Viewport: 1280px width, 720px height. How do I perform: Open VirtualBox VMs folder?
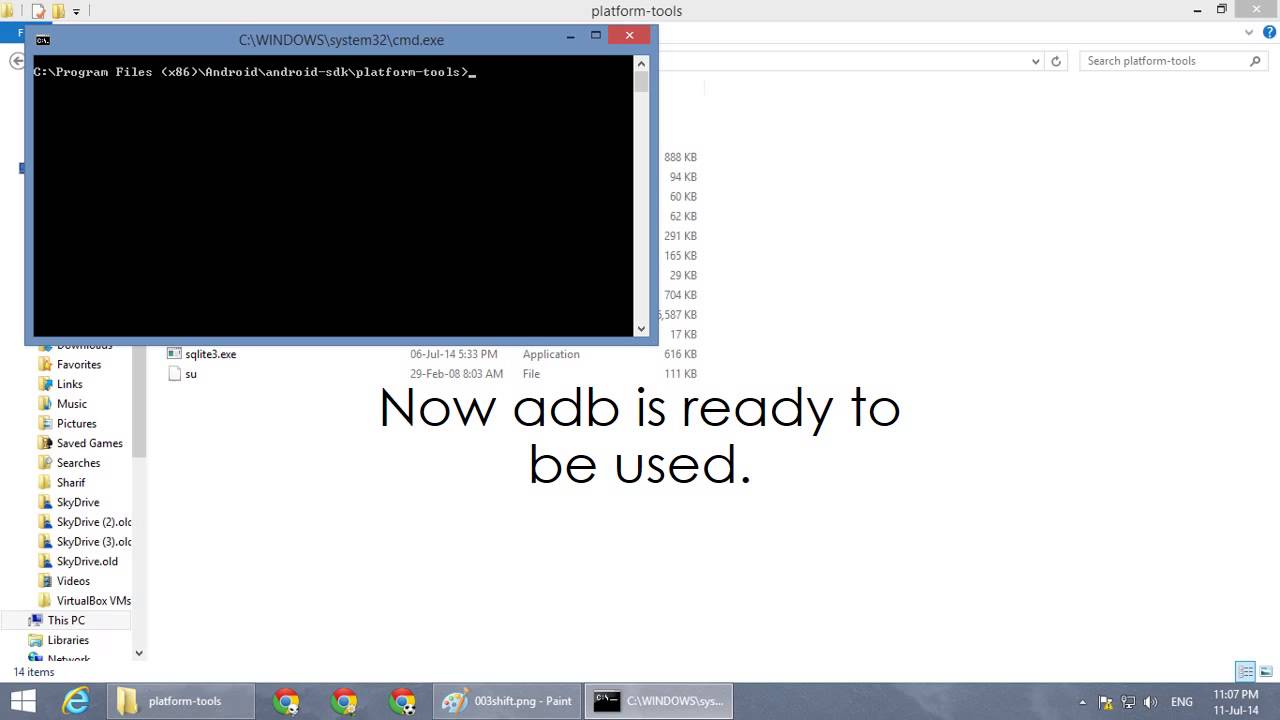pyautogui.click(x=94, y=601)
